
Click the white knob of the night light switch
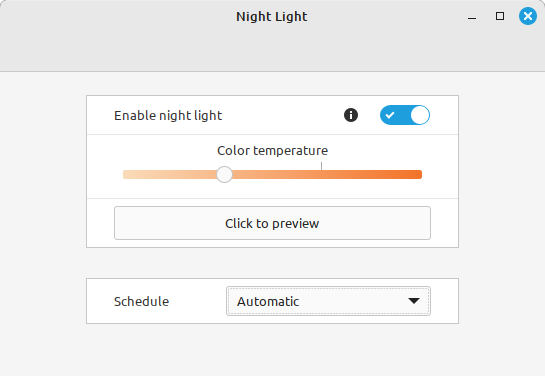(420, 115)
